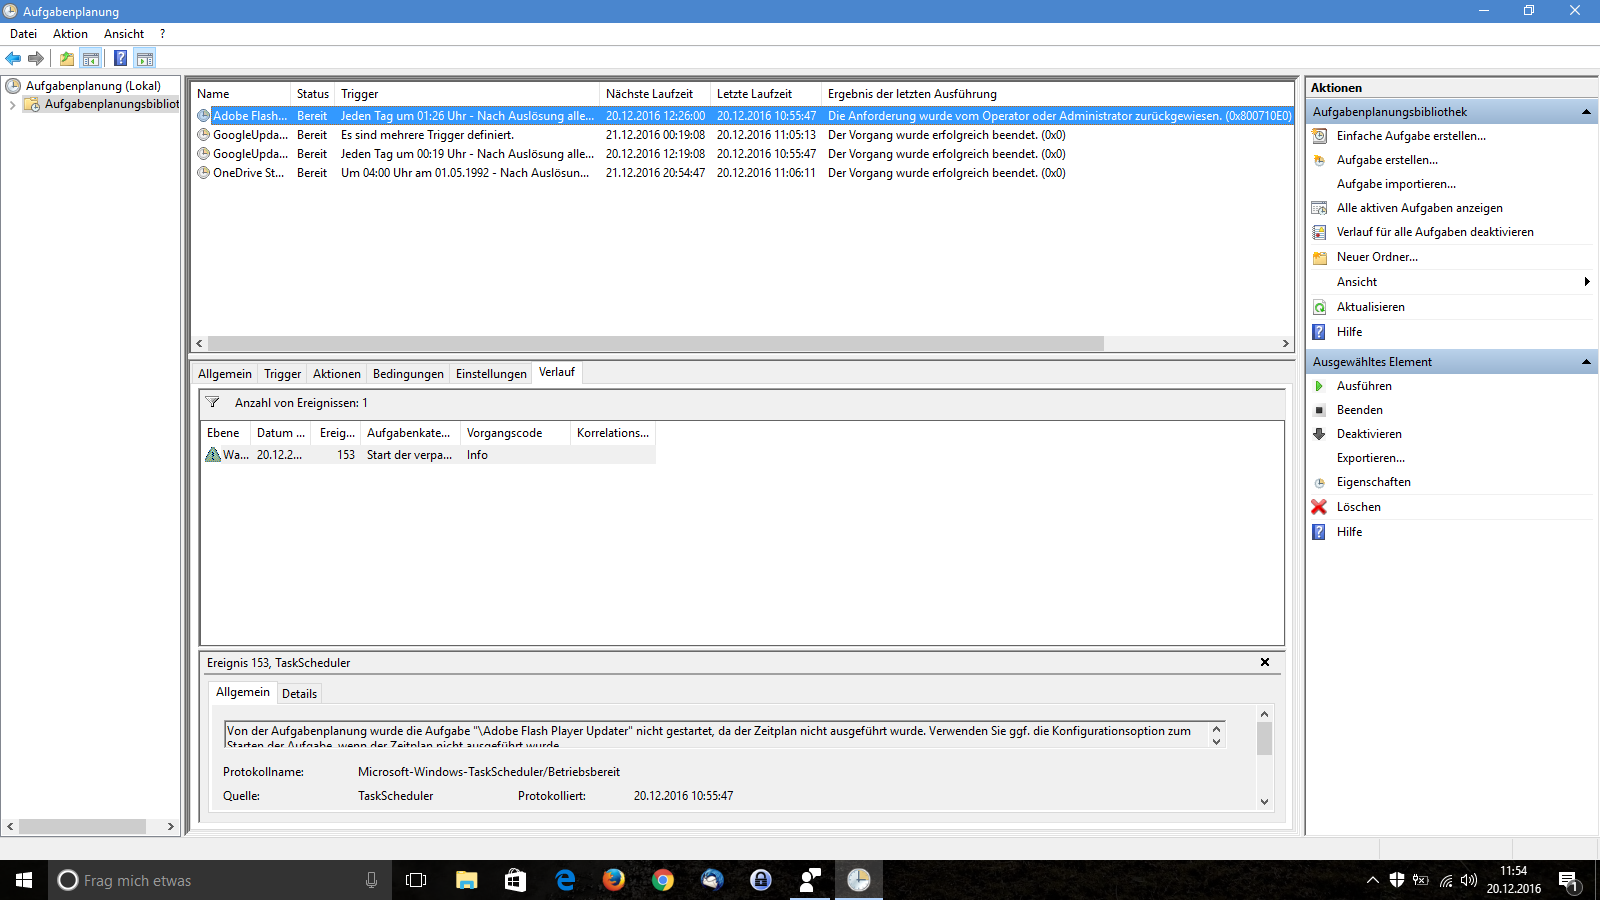Viewport: 1600px width, 900px height.
Task: Click the Deaktivieren down-arrow icon
Action: pos(1319,434)
